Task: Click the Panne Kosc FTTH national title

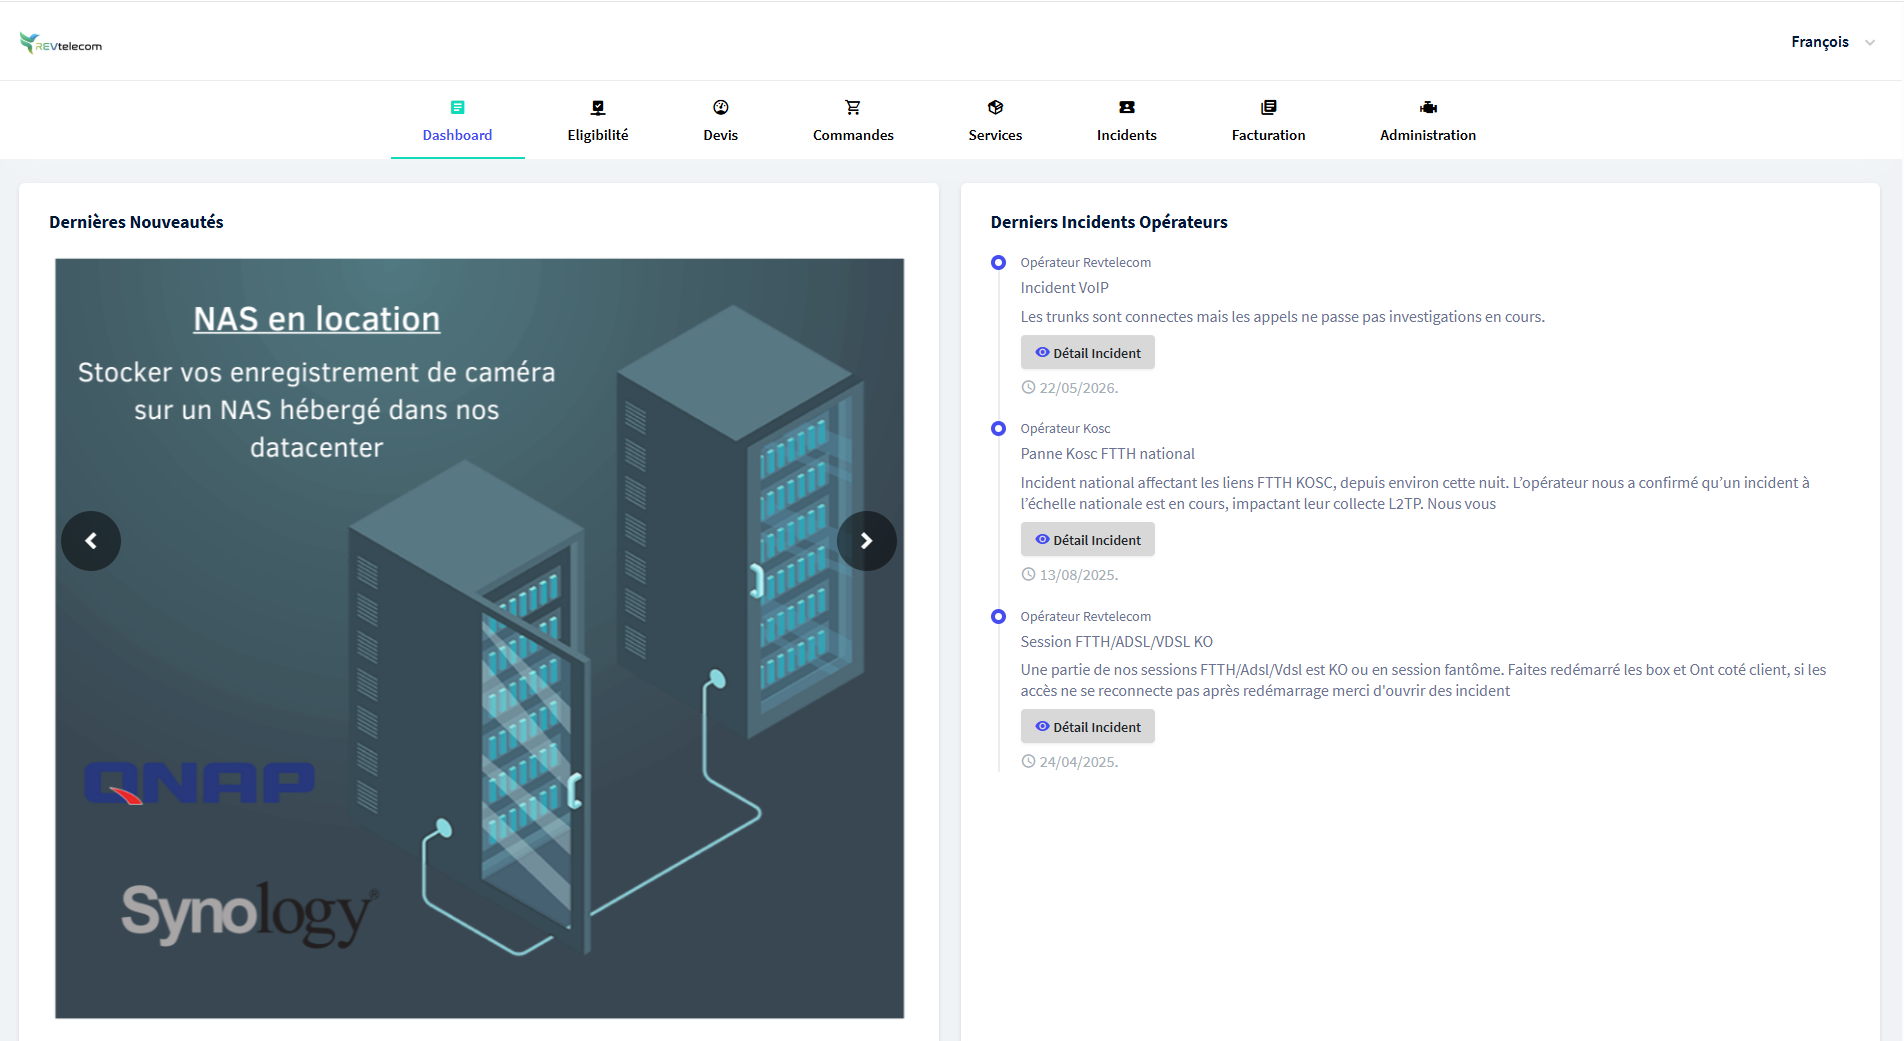Action: pos(1108,454)
